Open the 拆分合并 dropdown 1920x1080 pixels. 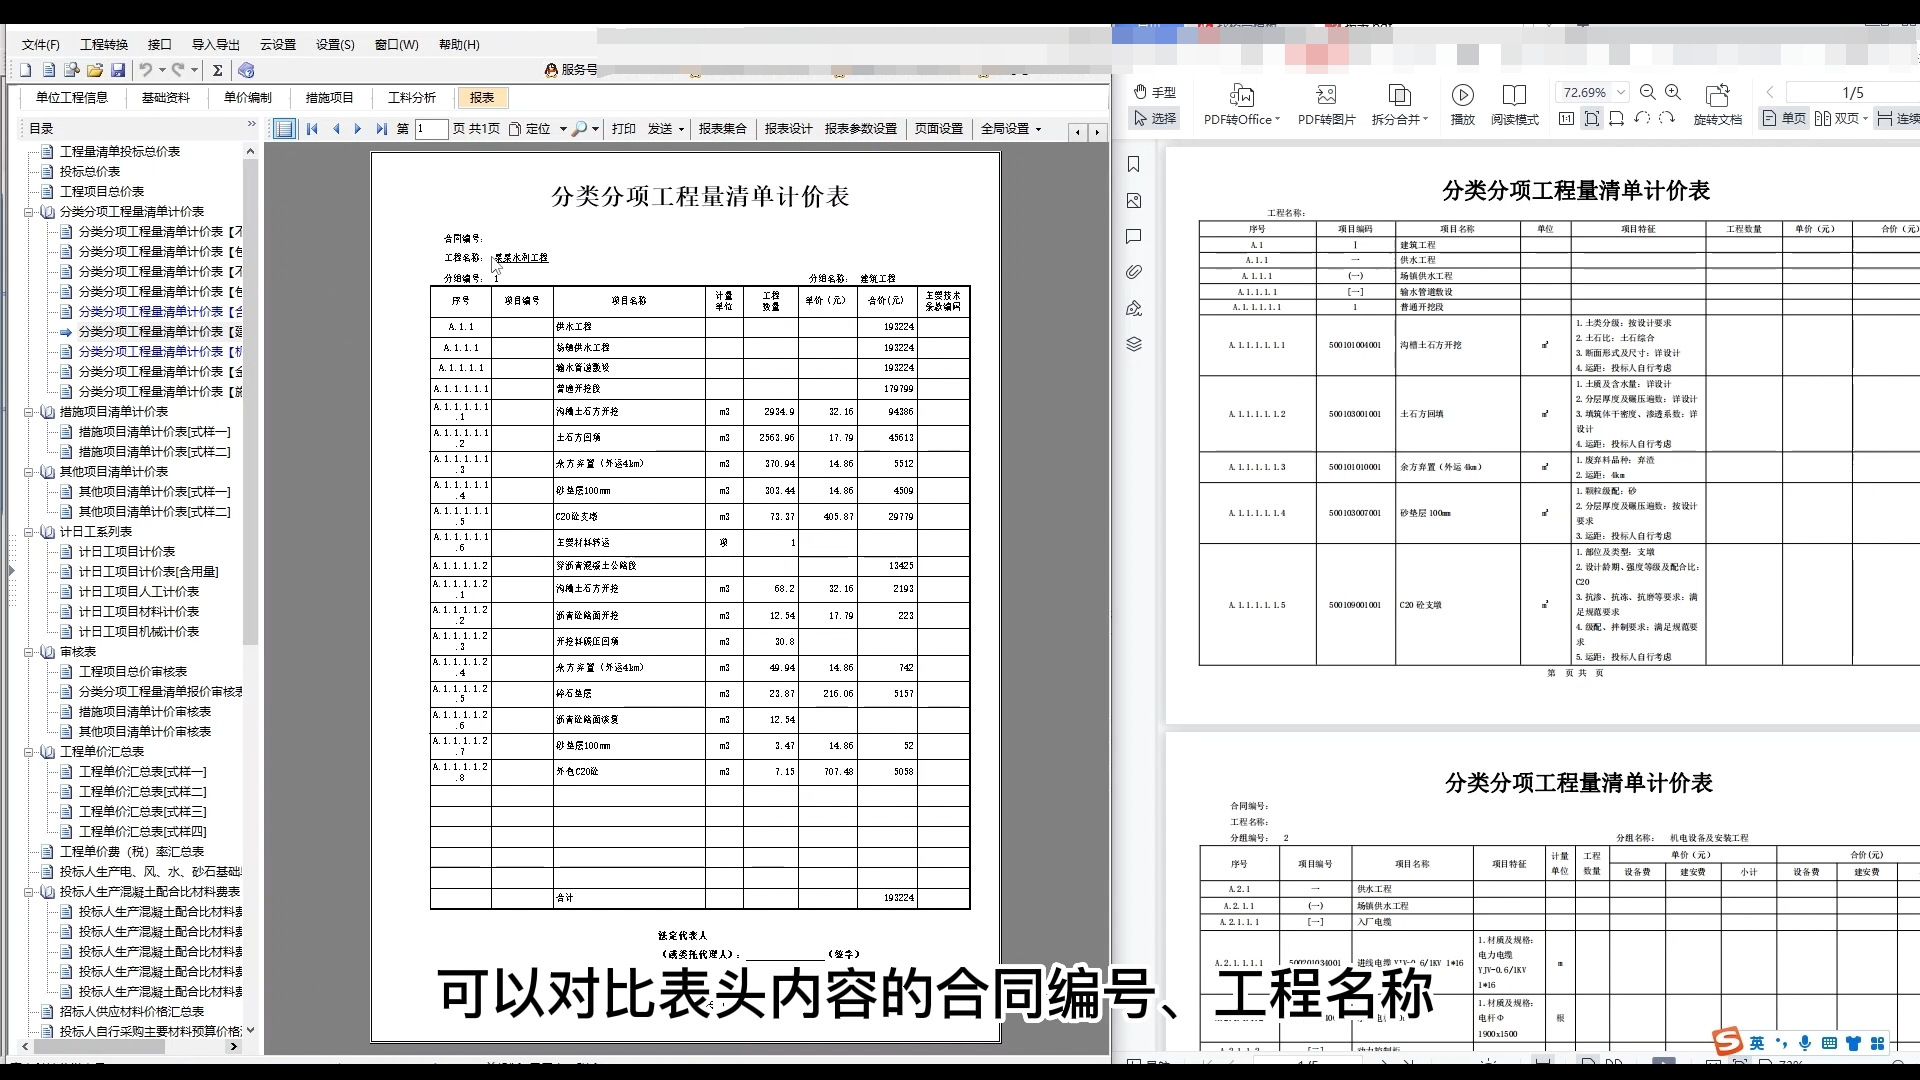click(1399, 105)
